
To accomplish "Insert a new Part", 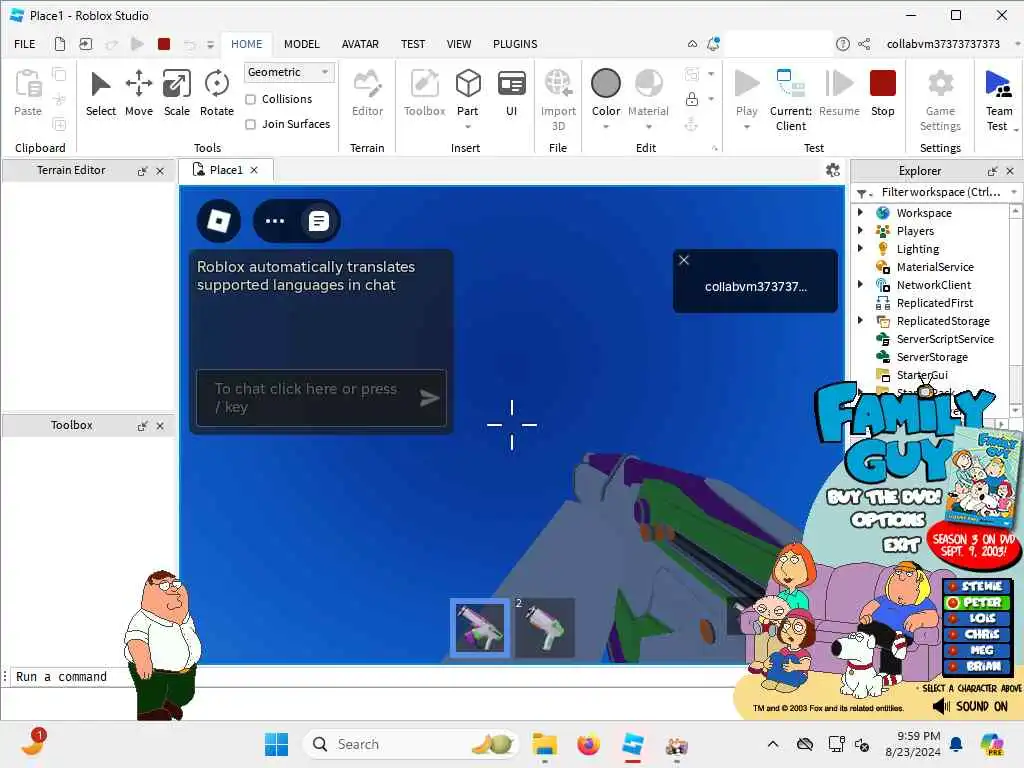I will coord(468,93).
